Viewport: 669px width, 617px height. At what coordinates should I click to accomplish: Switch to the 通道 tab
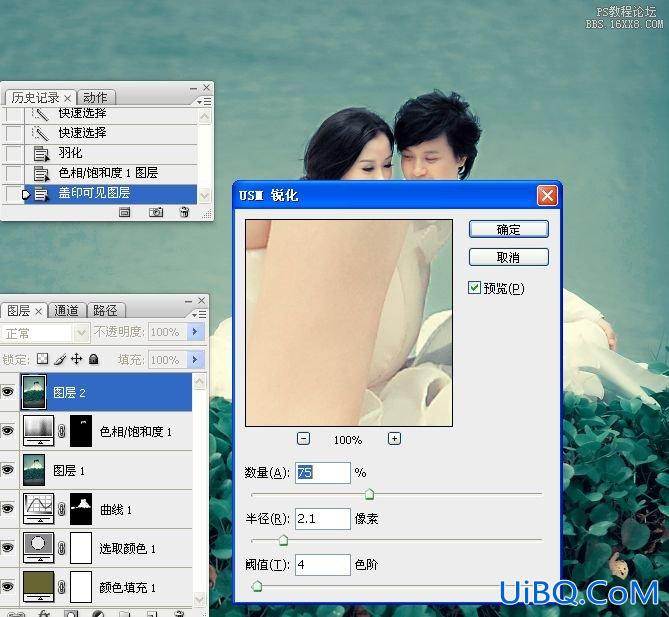click(x=67, y=311)
